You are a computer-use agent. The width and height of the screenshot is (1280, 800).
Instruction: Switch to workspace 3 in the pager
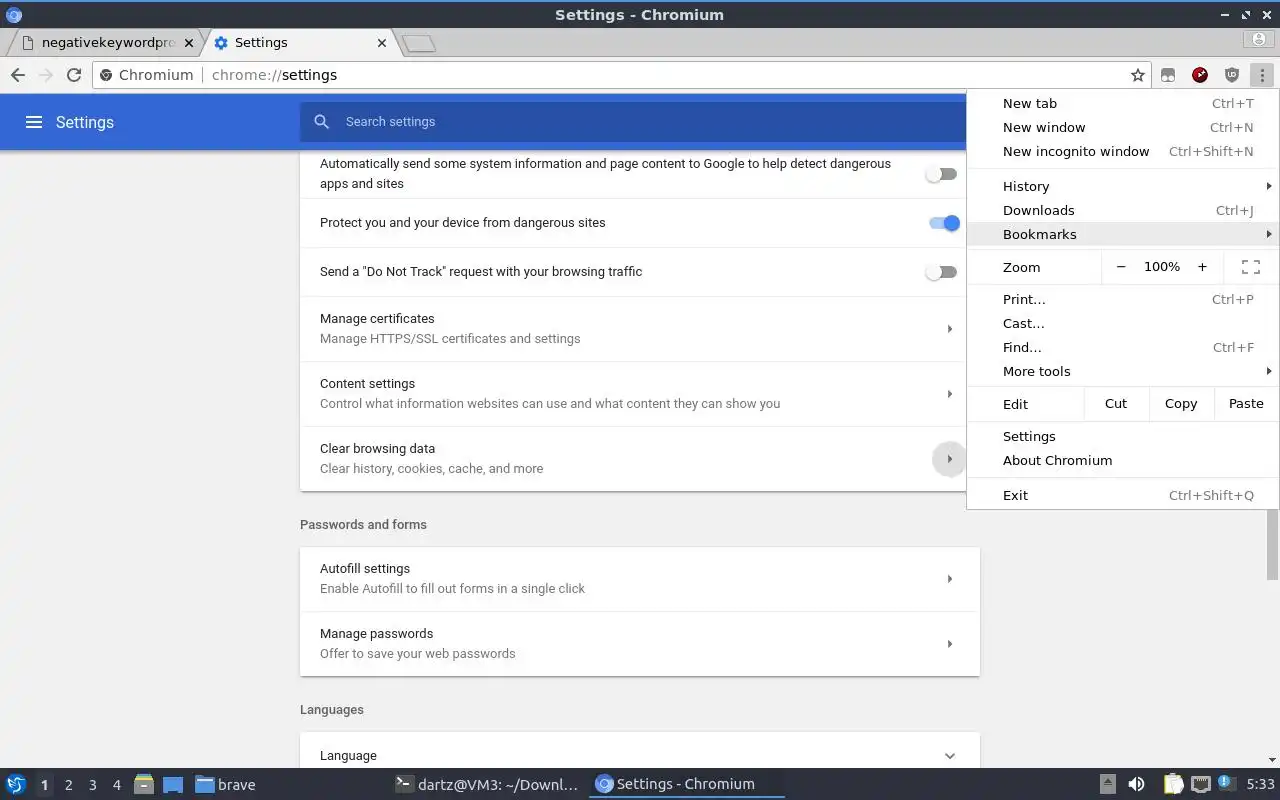point(92,785)
